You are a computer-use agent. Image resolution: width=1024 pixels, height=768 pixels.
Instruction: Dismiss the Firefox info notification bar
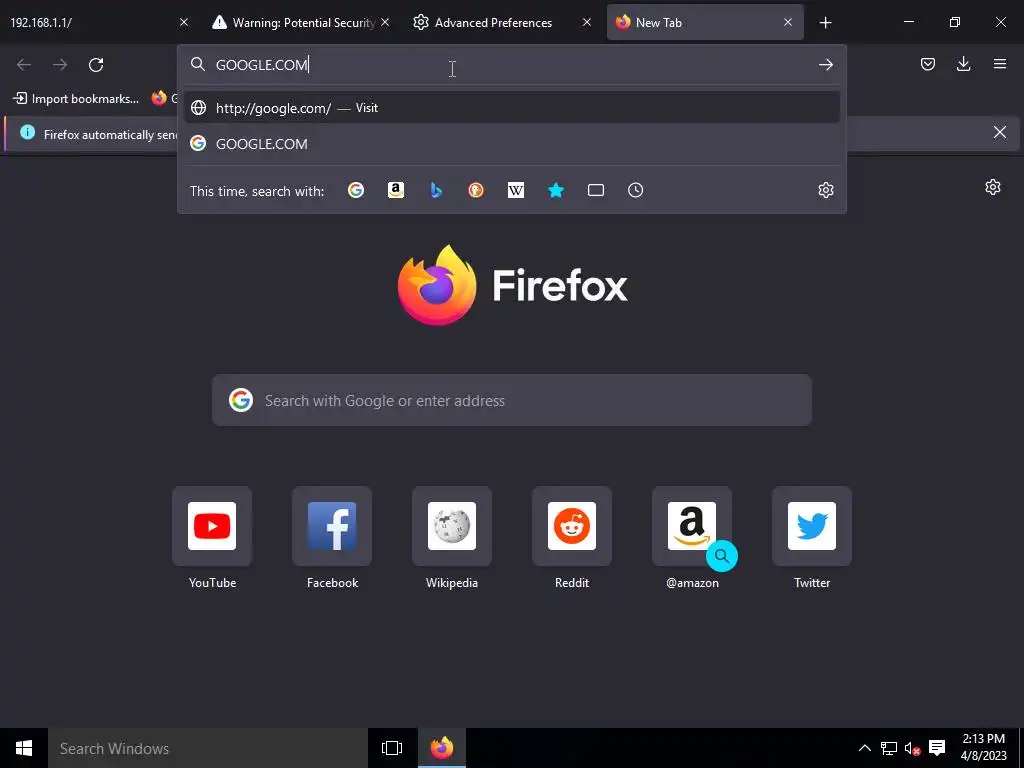click(999, 133)
